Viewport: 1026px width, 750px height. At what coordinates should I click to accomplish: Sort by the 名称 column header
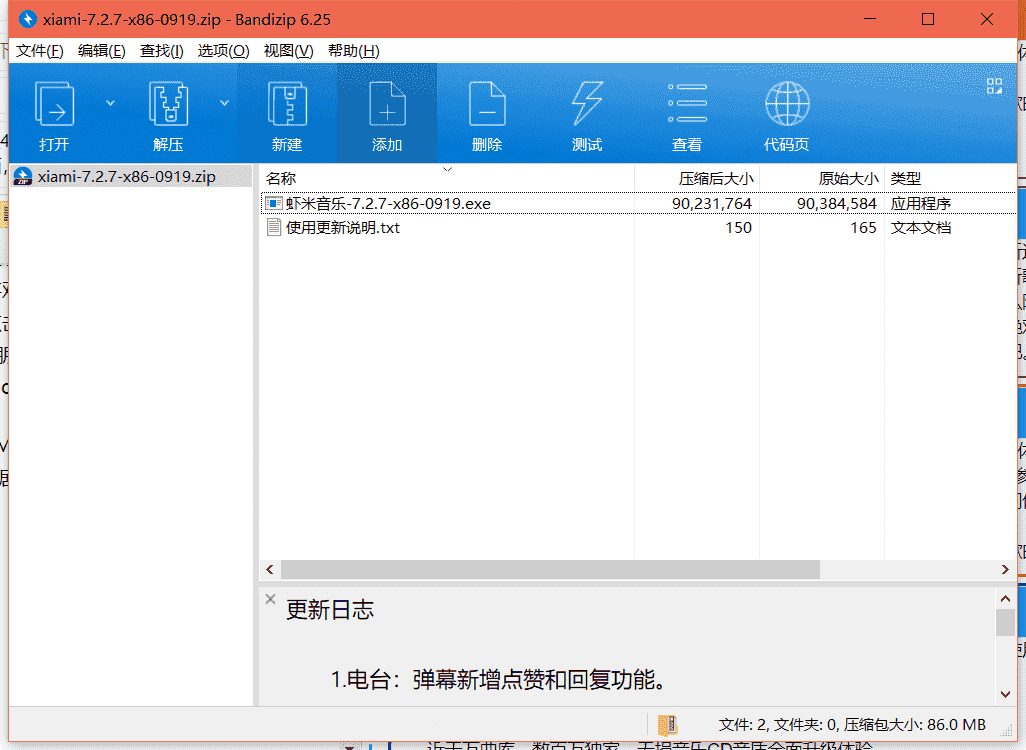(448, 179)
